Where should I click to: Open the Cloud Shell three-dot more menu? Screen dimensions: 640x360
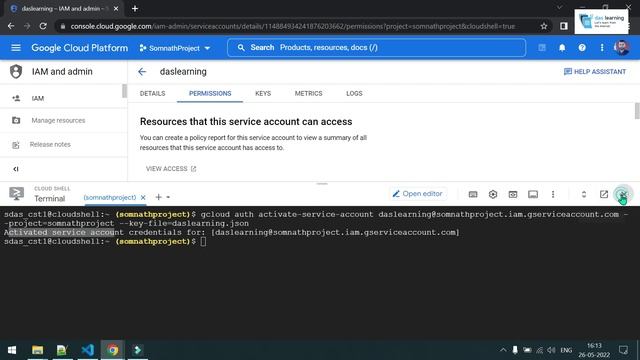(553, 194)
